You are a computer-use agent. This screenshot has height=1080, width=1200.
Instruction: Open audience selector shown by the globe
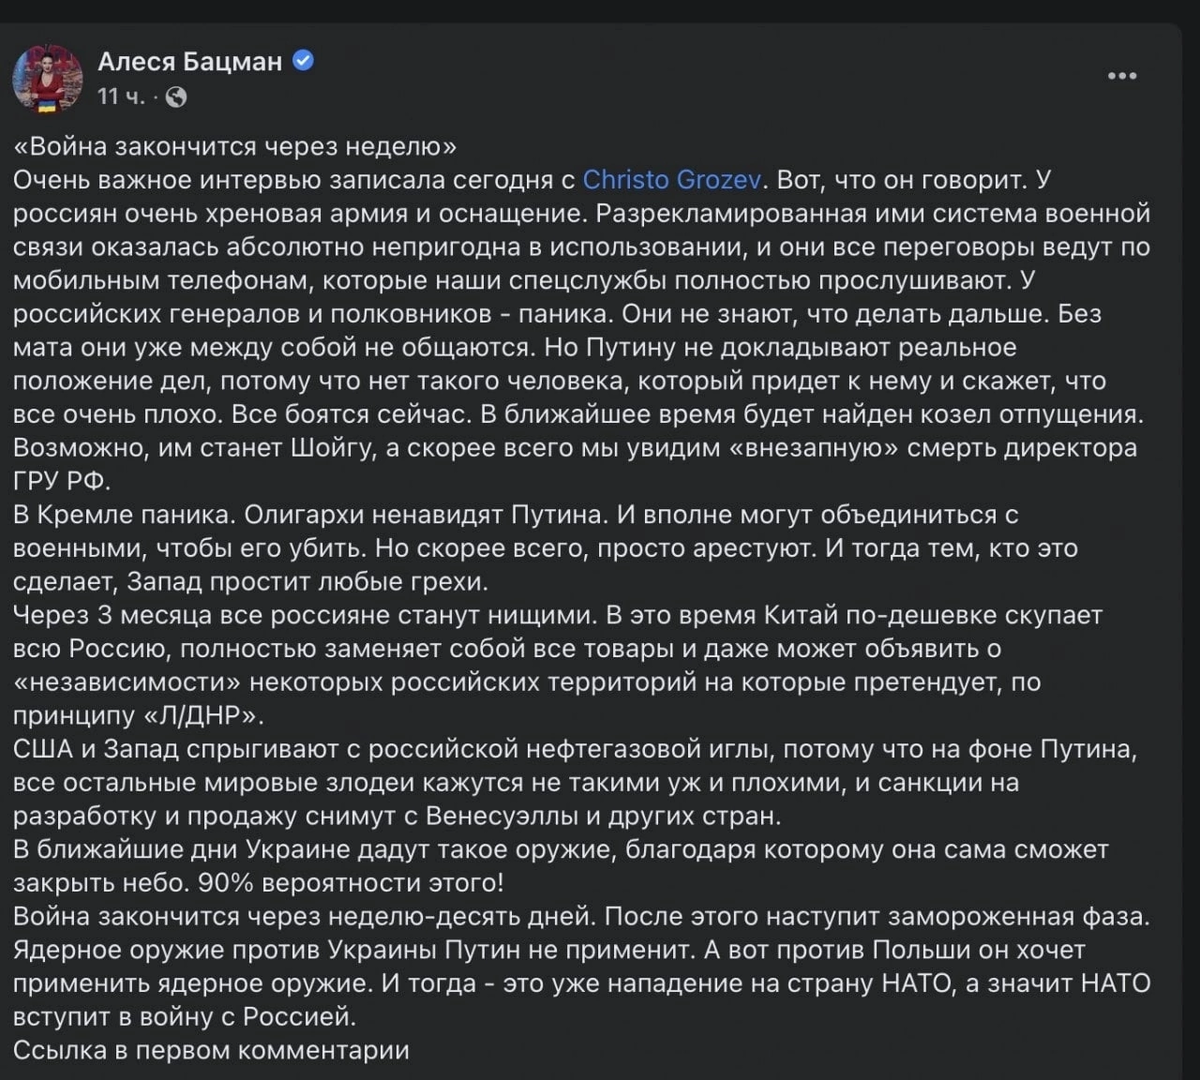(177, 99)
